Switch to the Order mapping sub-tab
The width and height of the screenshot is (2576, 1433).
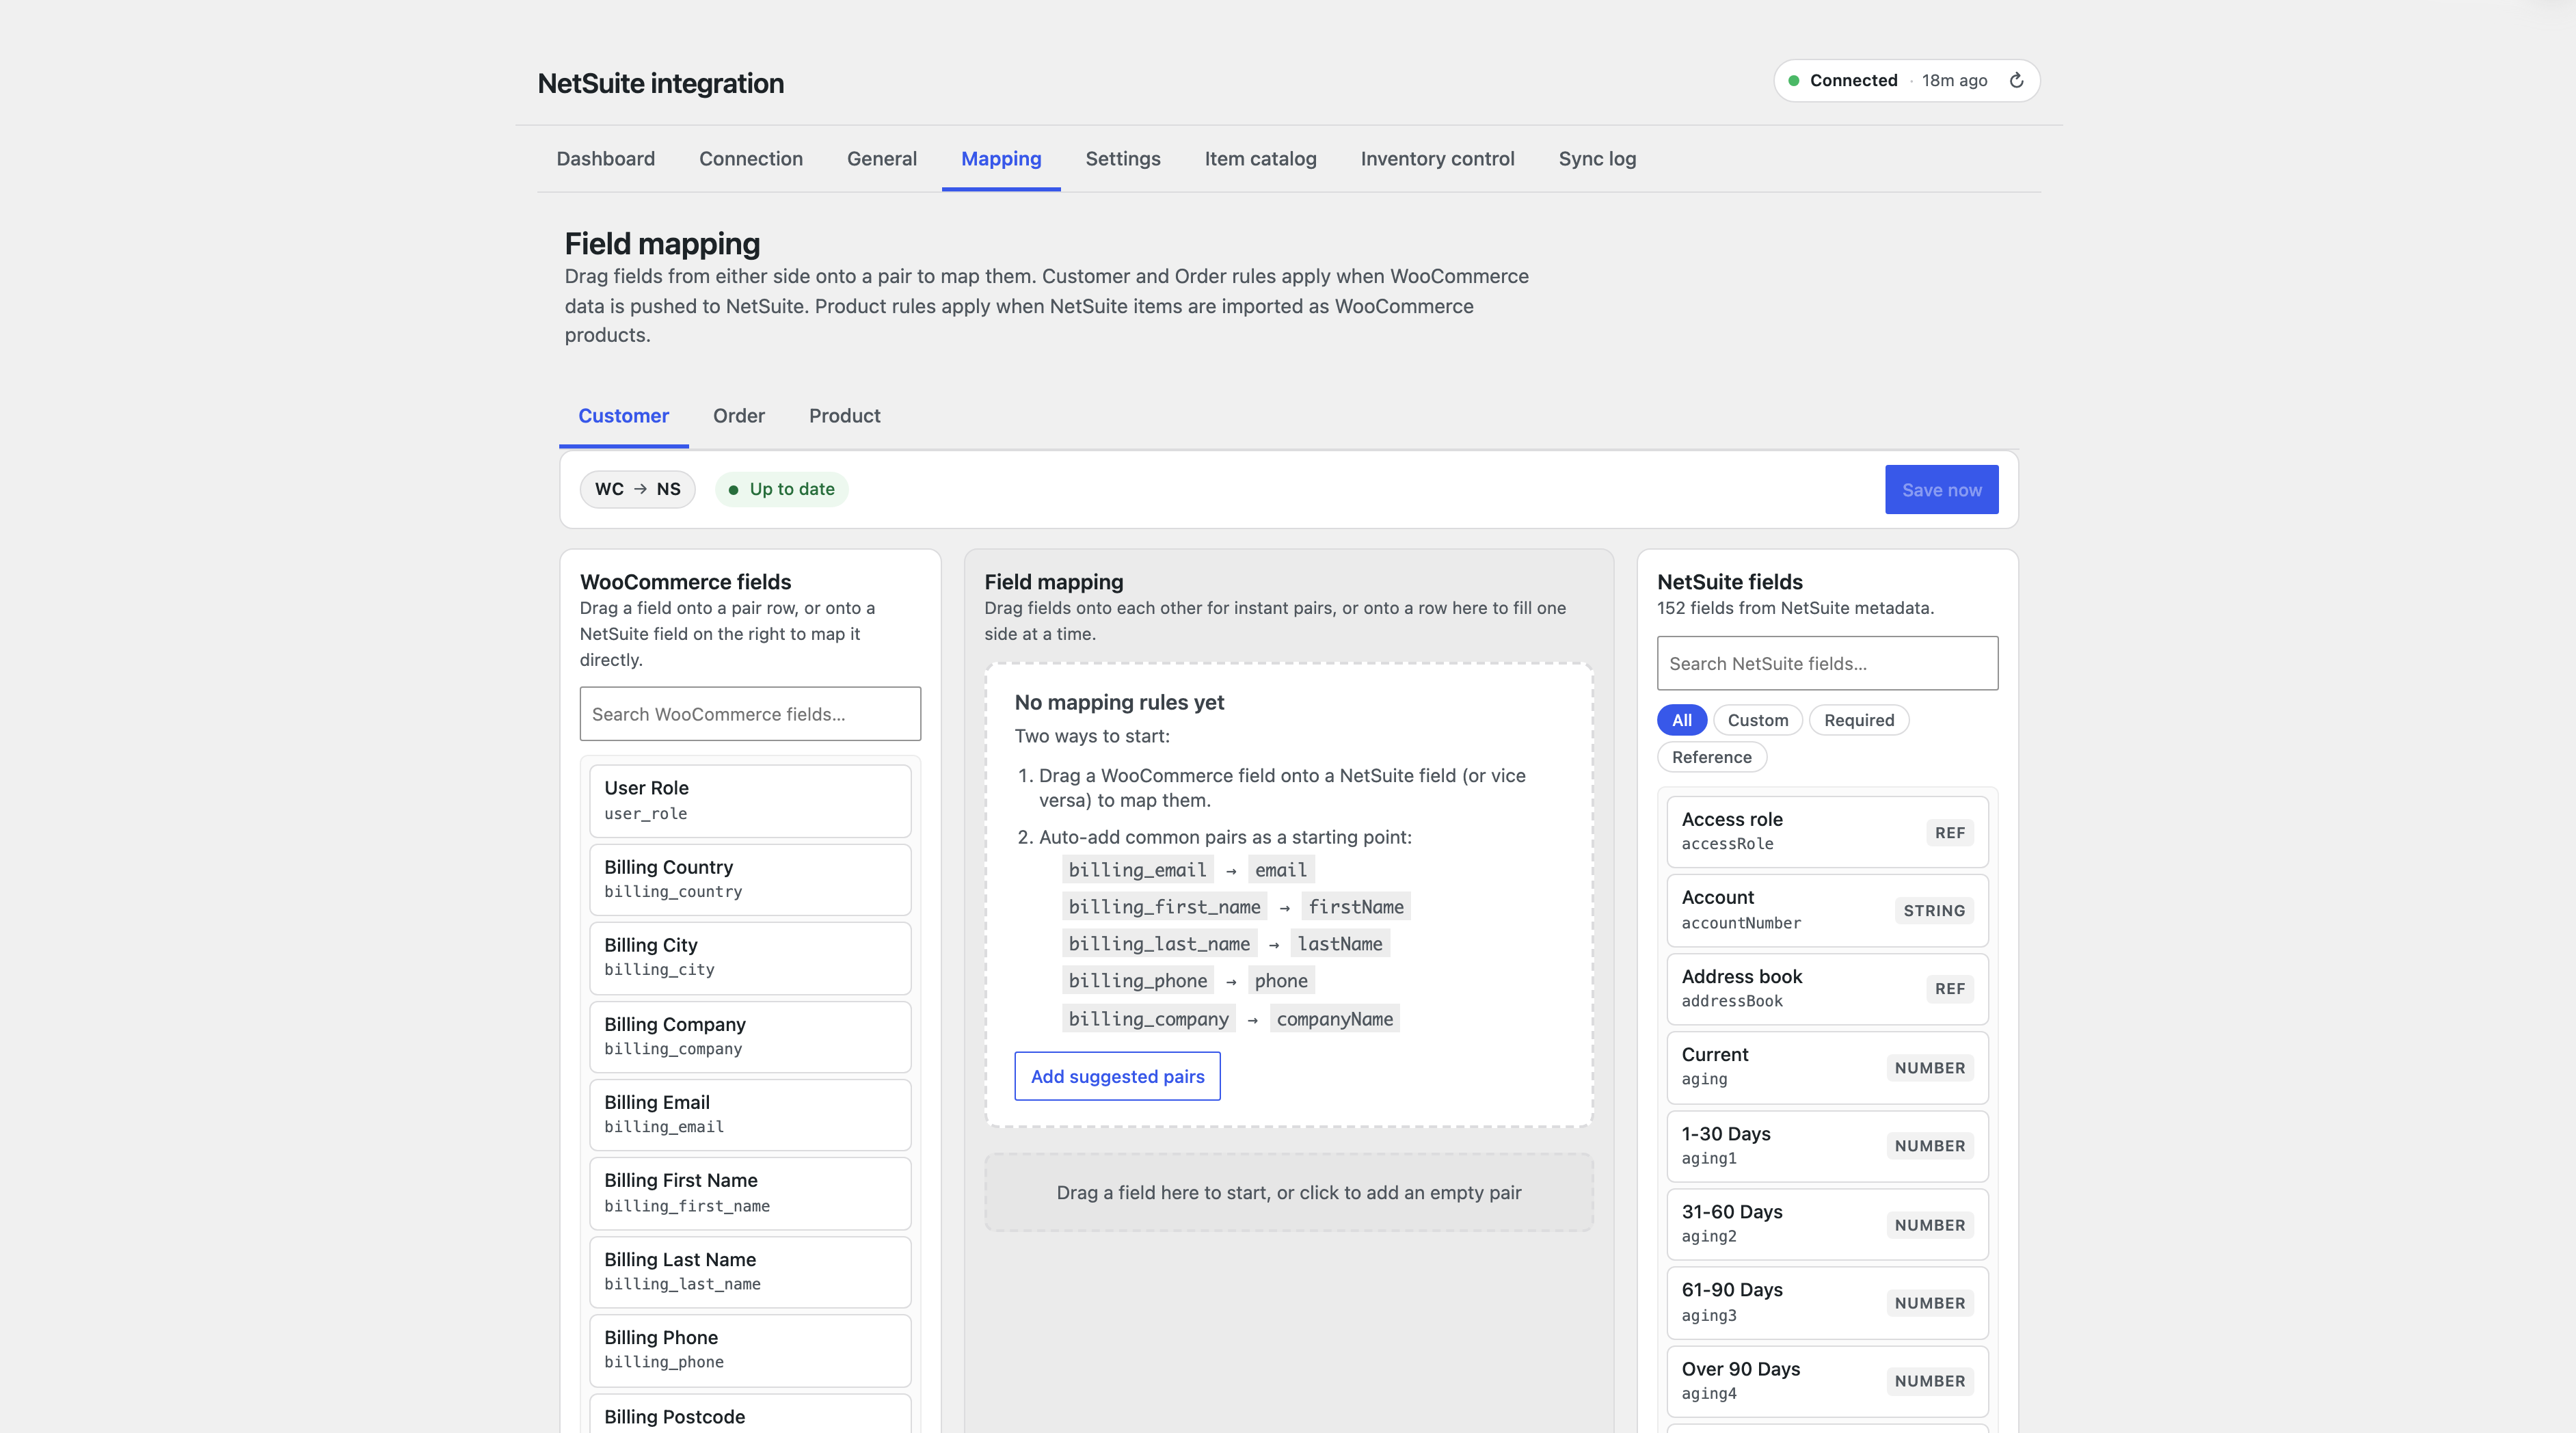tap(738, 416)
